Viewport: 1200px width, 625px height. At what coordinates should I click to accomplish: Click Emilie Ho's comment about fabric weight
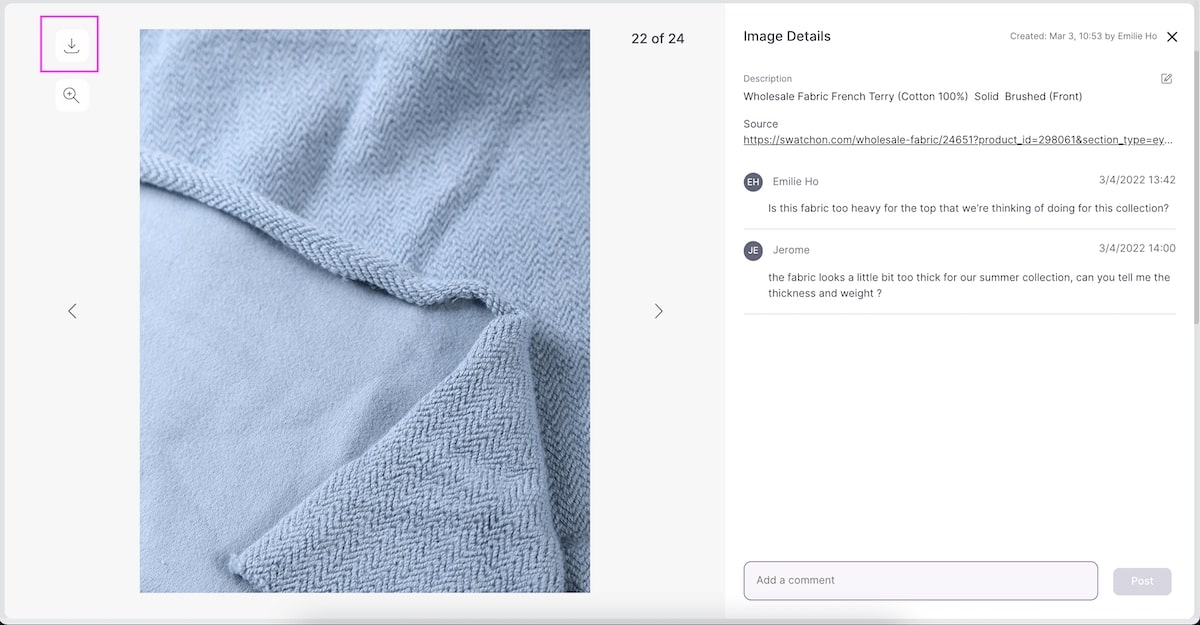pos(955,208)
